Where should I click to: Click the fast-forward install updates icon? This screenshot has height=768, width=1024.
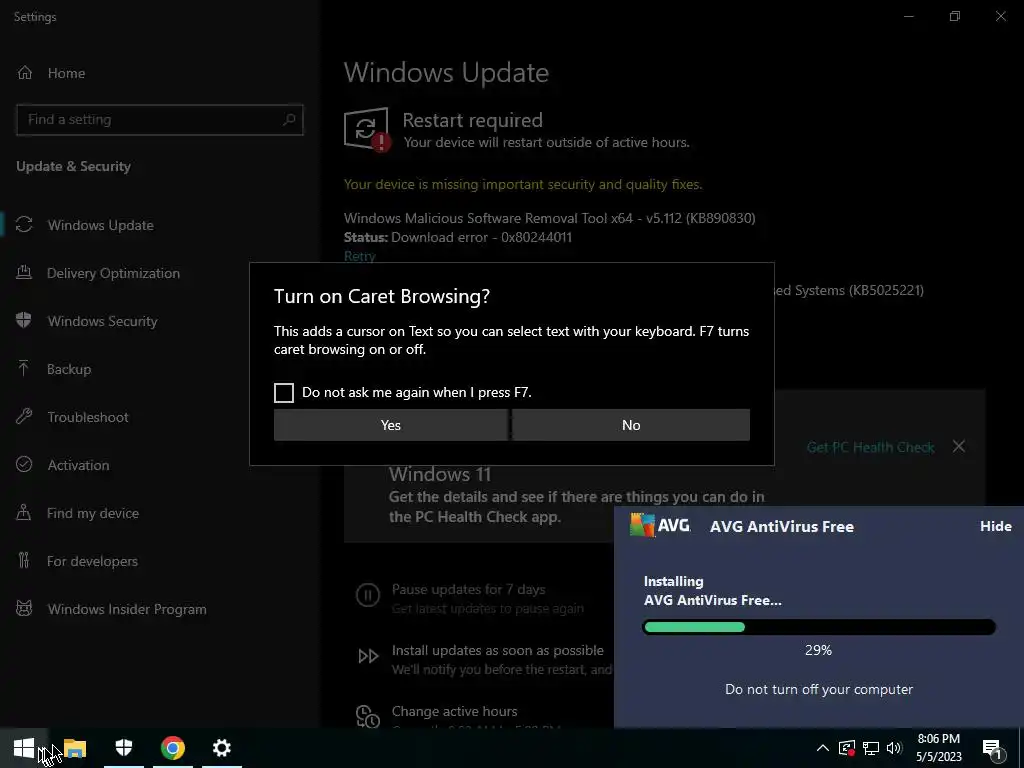point(368,656)
